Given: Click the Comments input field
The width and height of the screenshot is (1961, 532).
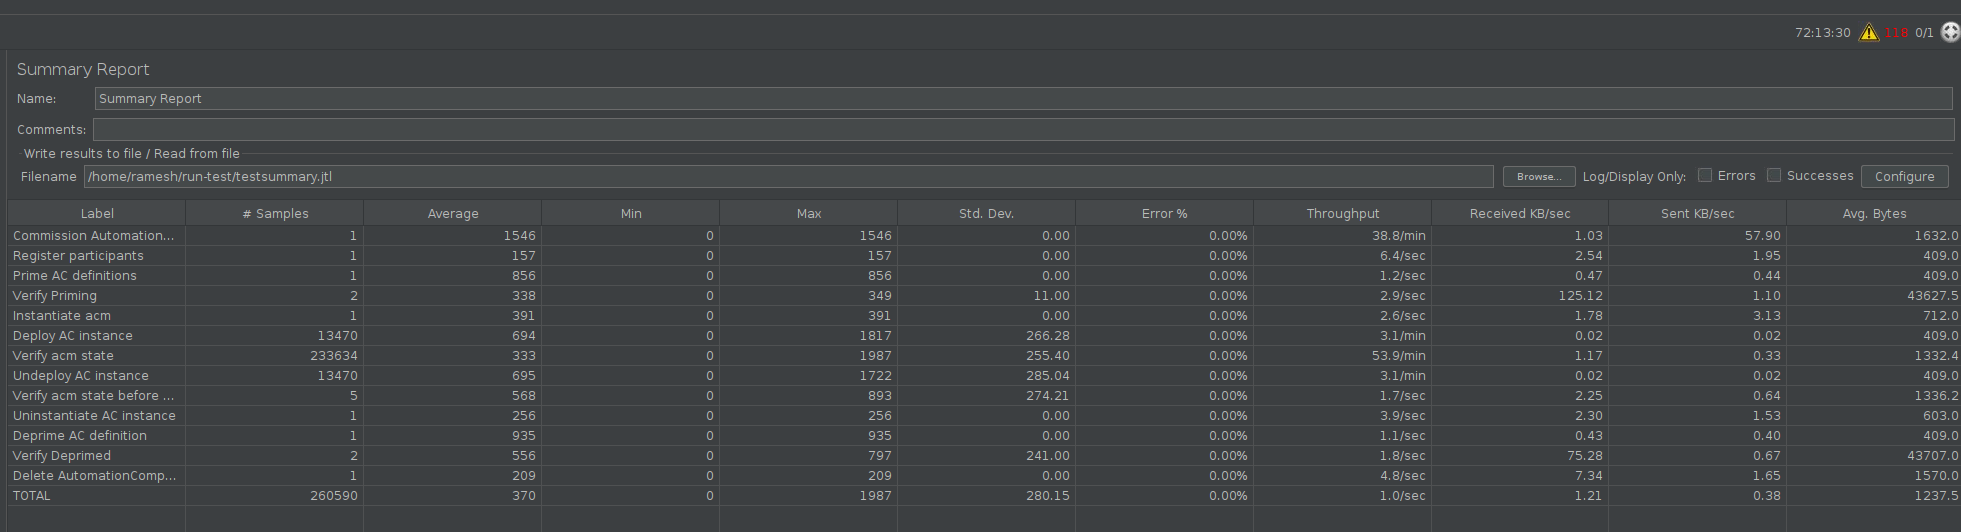Looking at the screenshot, I should [x=1023, y=129].
